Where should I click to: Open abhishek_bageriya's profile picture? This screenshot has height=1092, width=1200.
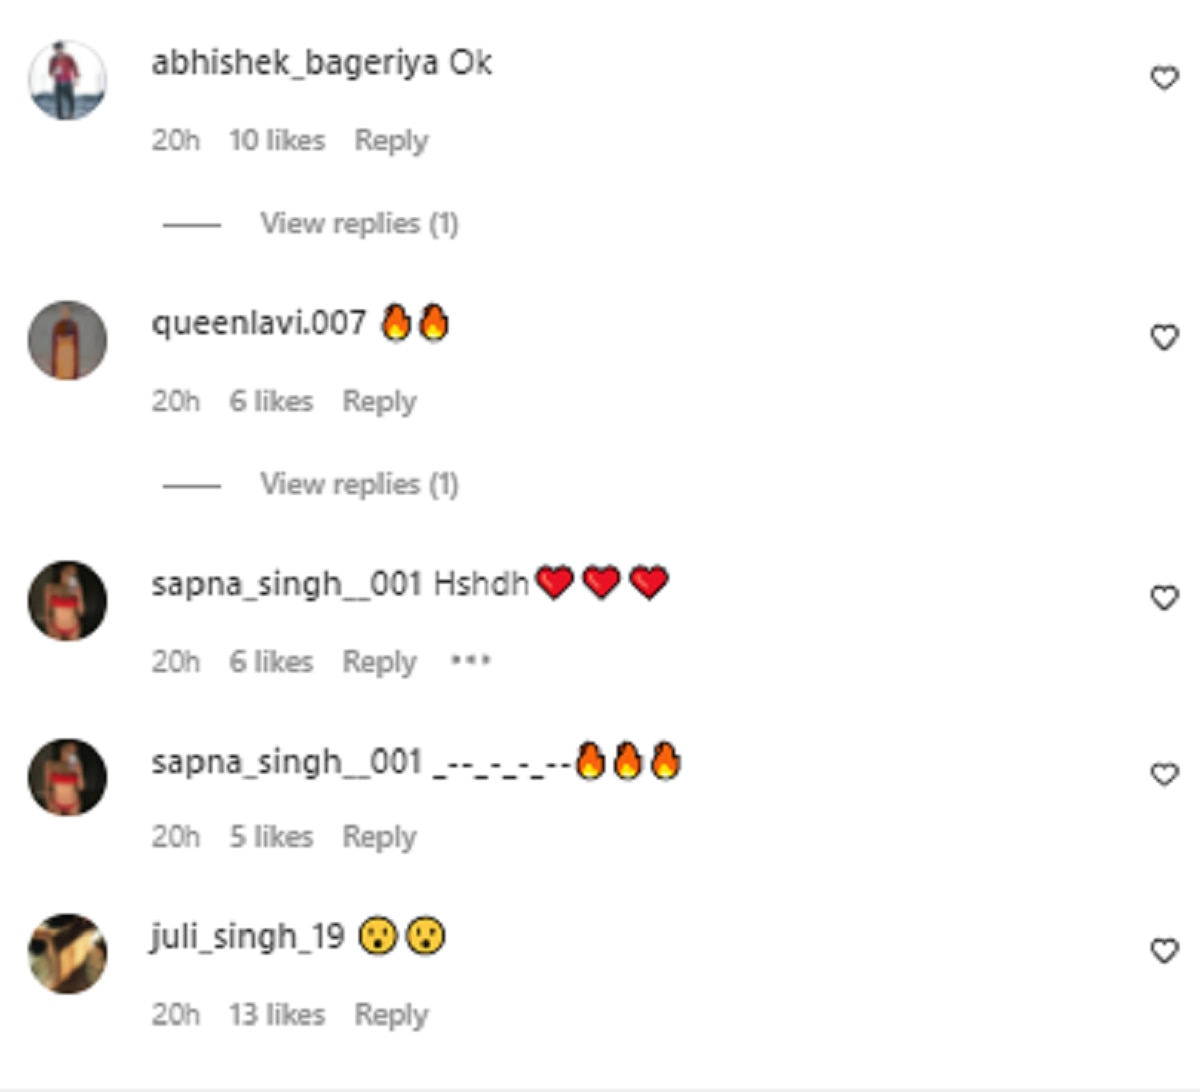pos(67,80)
